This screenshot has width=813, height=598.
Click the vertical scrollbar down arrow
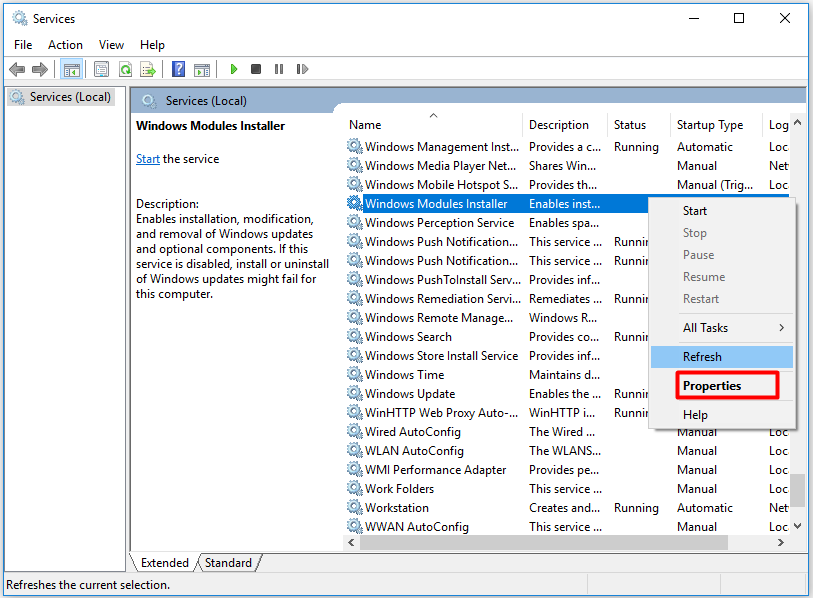pos(797,526)
